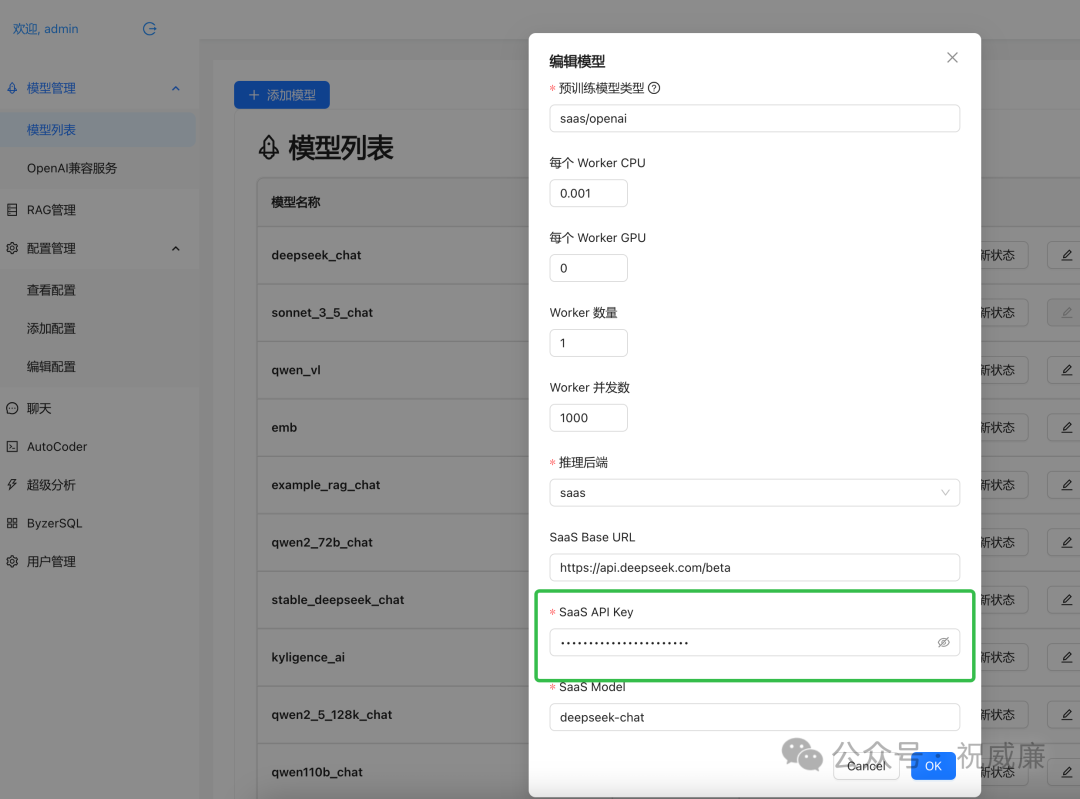Screen dimensions: 1080x799
Task: Click the status button in sonnet_3_5_chat row
Action: pos(1003,313)
